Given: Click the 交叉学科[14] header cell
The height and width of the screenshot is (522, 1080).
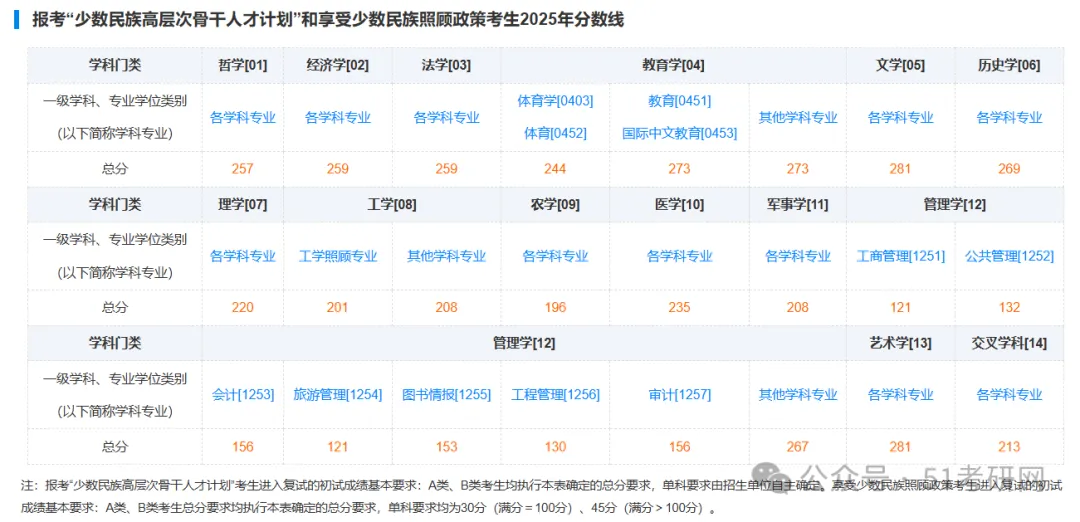Looking at the screenshot, I should pos(1009,343).
